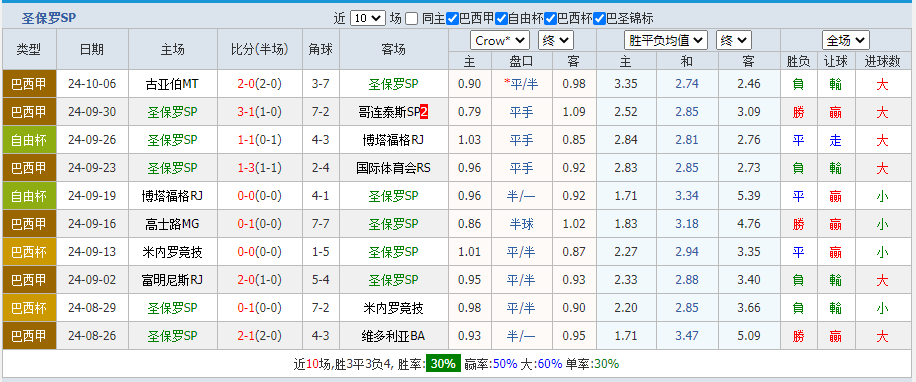Click the 日期 column header
This screenshot has width=916, height=382.
click(92, 49)
